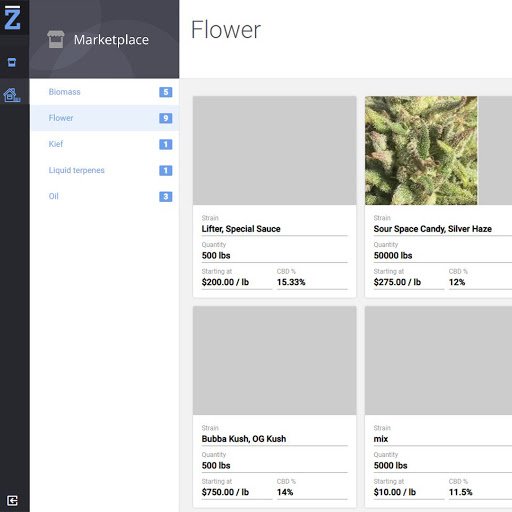The width and height of the screenshot is (512, 512).
Task: Click the mix strain name
Action: tap(381, 439)
